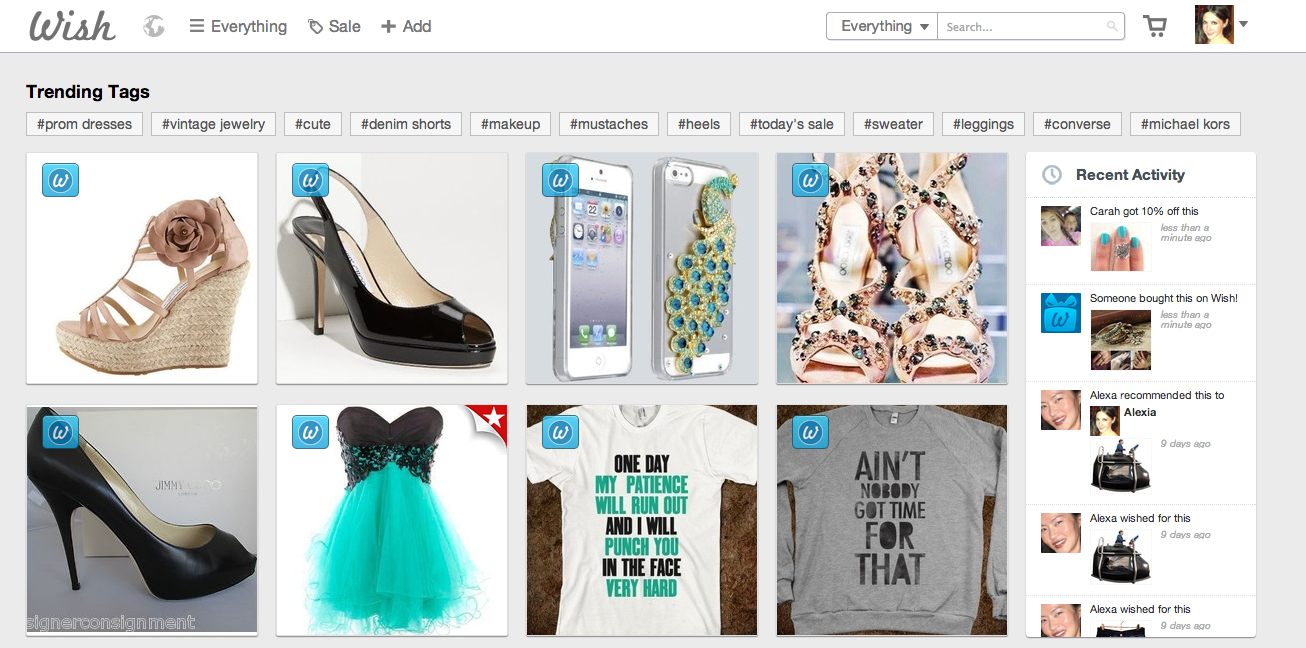Screen dimensions: 1306x648
Task: Click the Wish logo
Action: click(72, 26)
